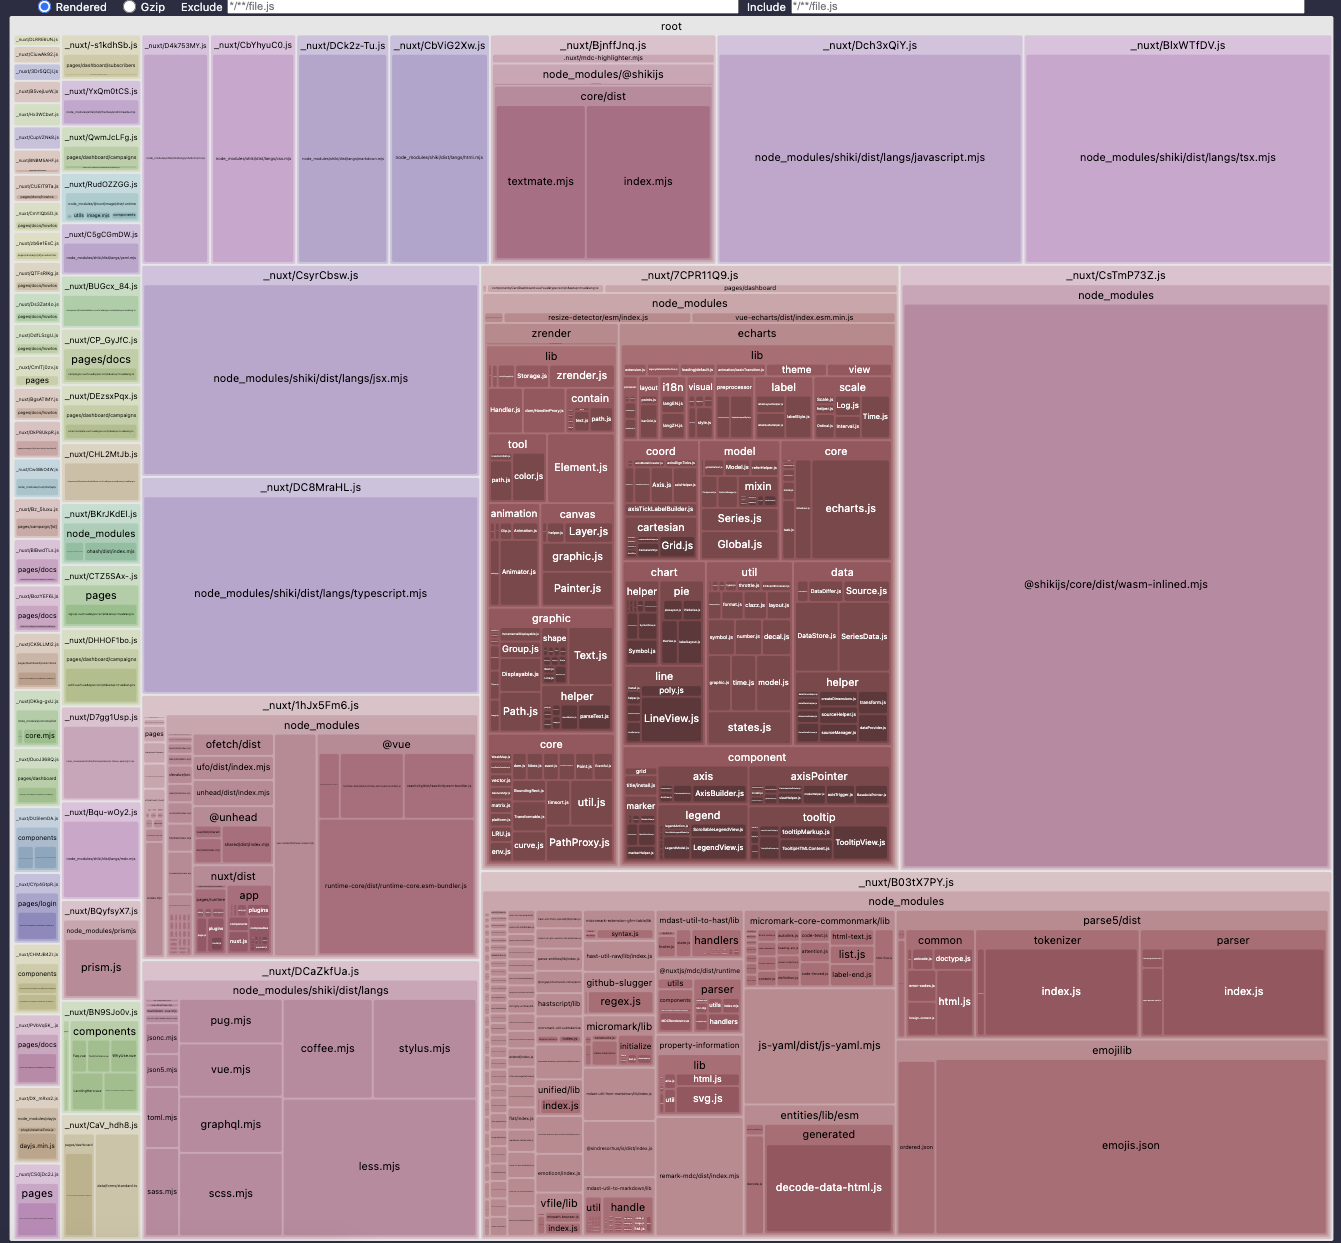Click the wasm-inlined.mjs treemap block

1115,585
